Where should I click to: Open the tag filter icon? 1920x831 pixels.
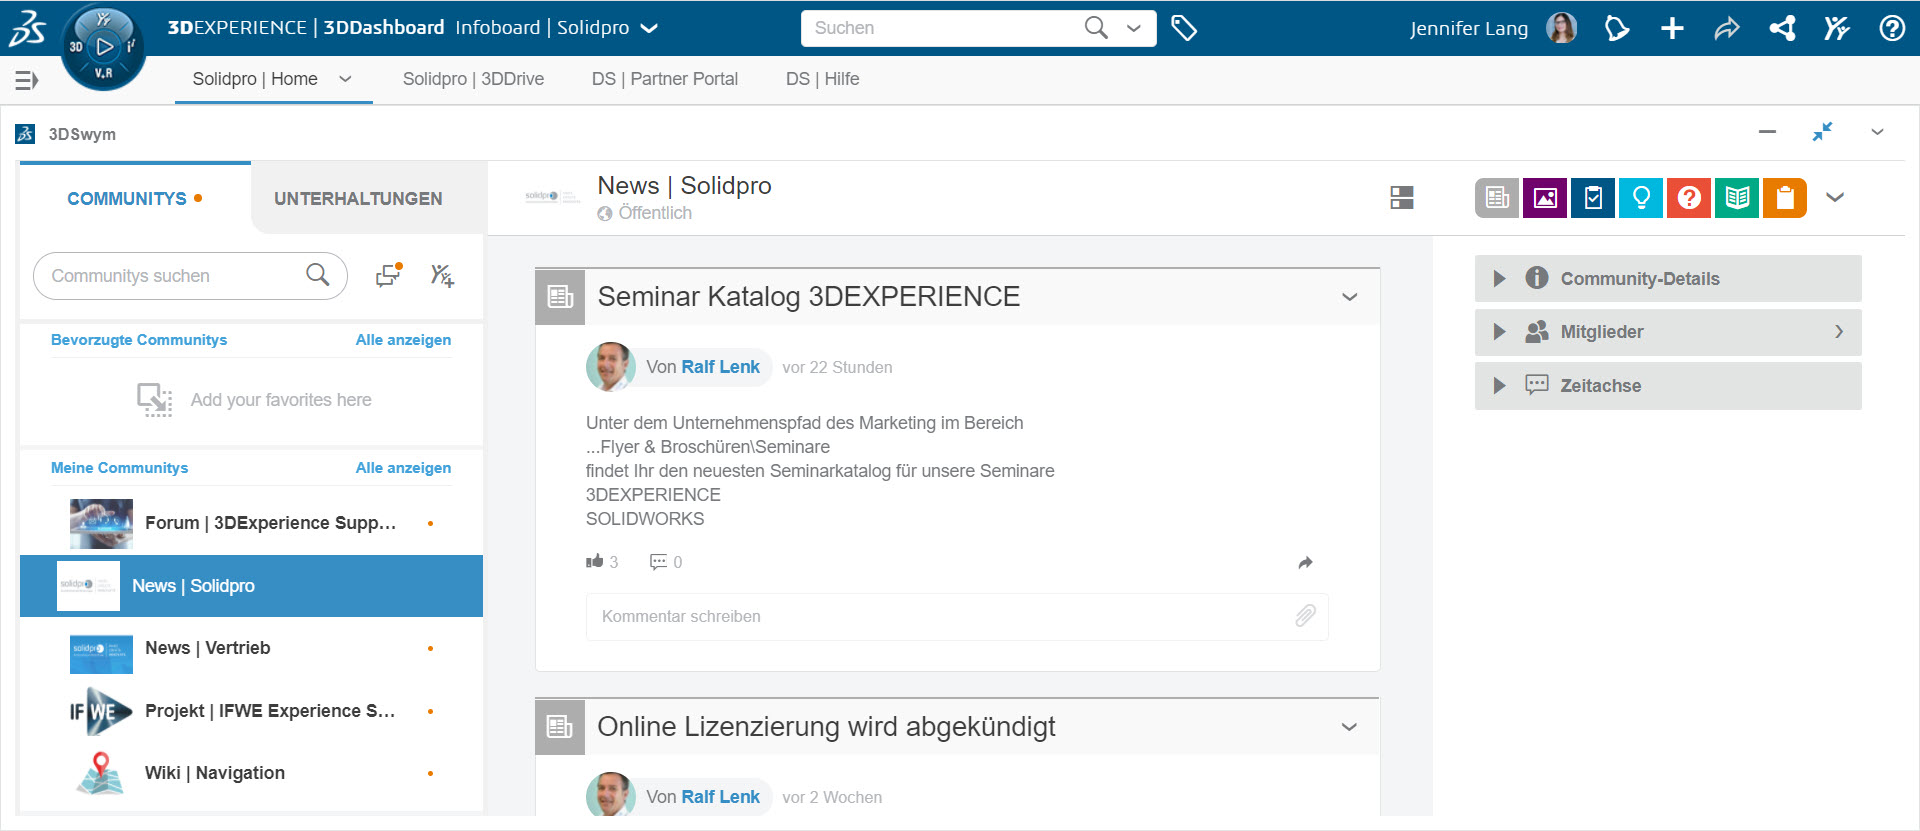(1184, 28)
